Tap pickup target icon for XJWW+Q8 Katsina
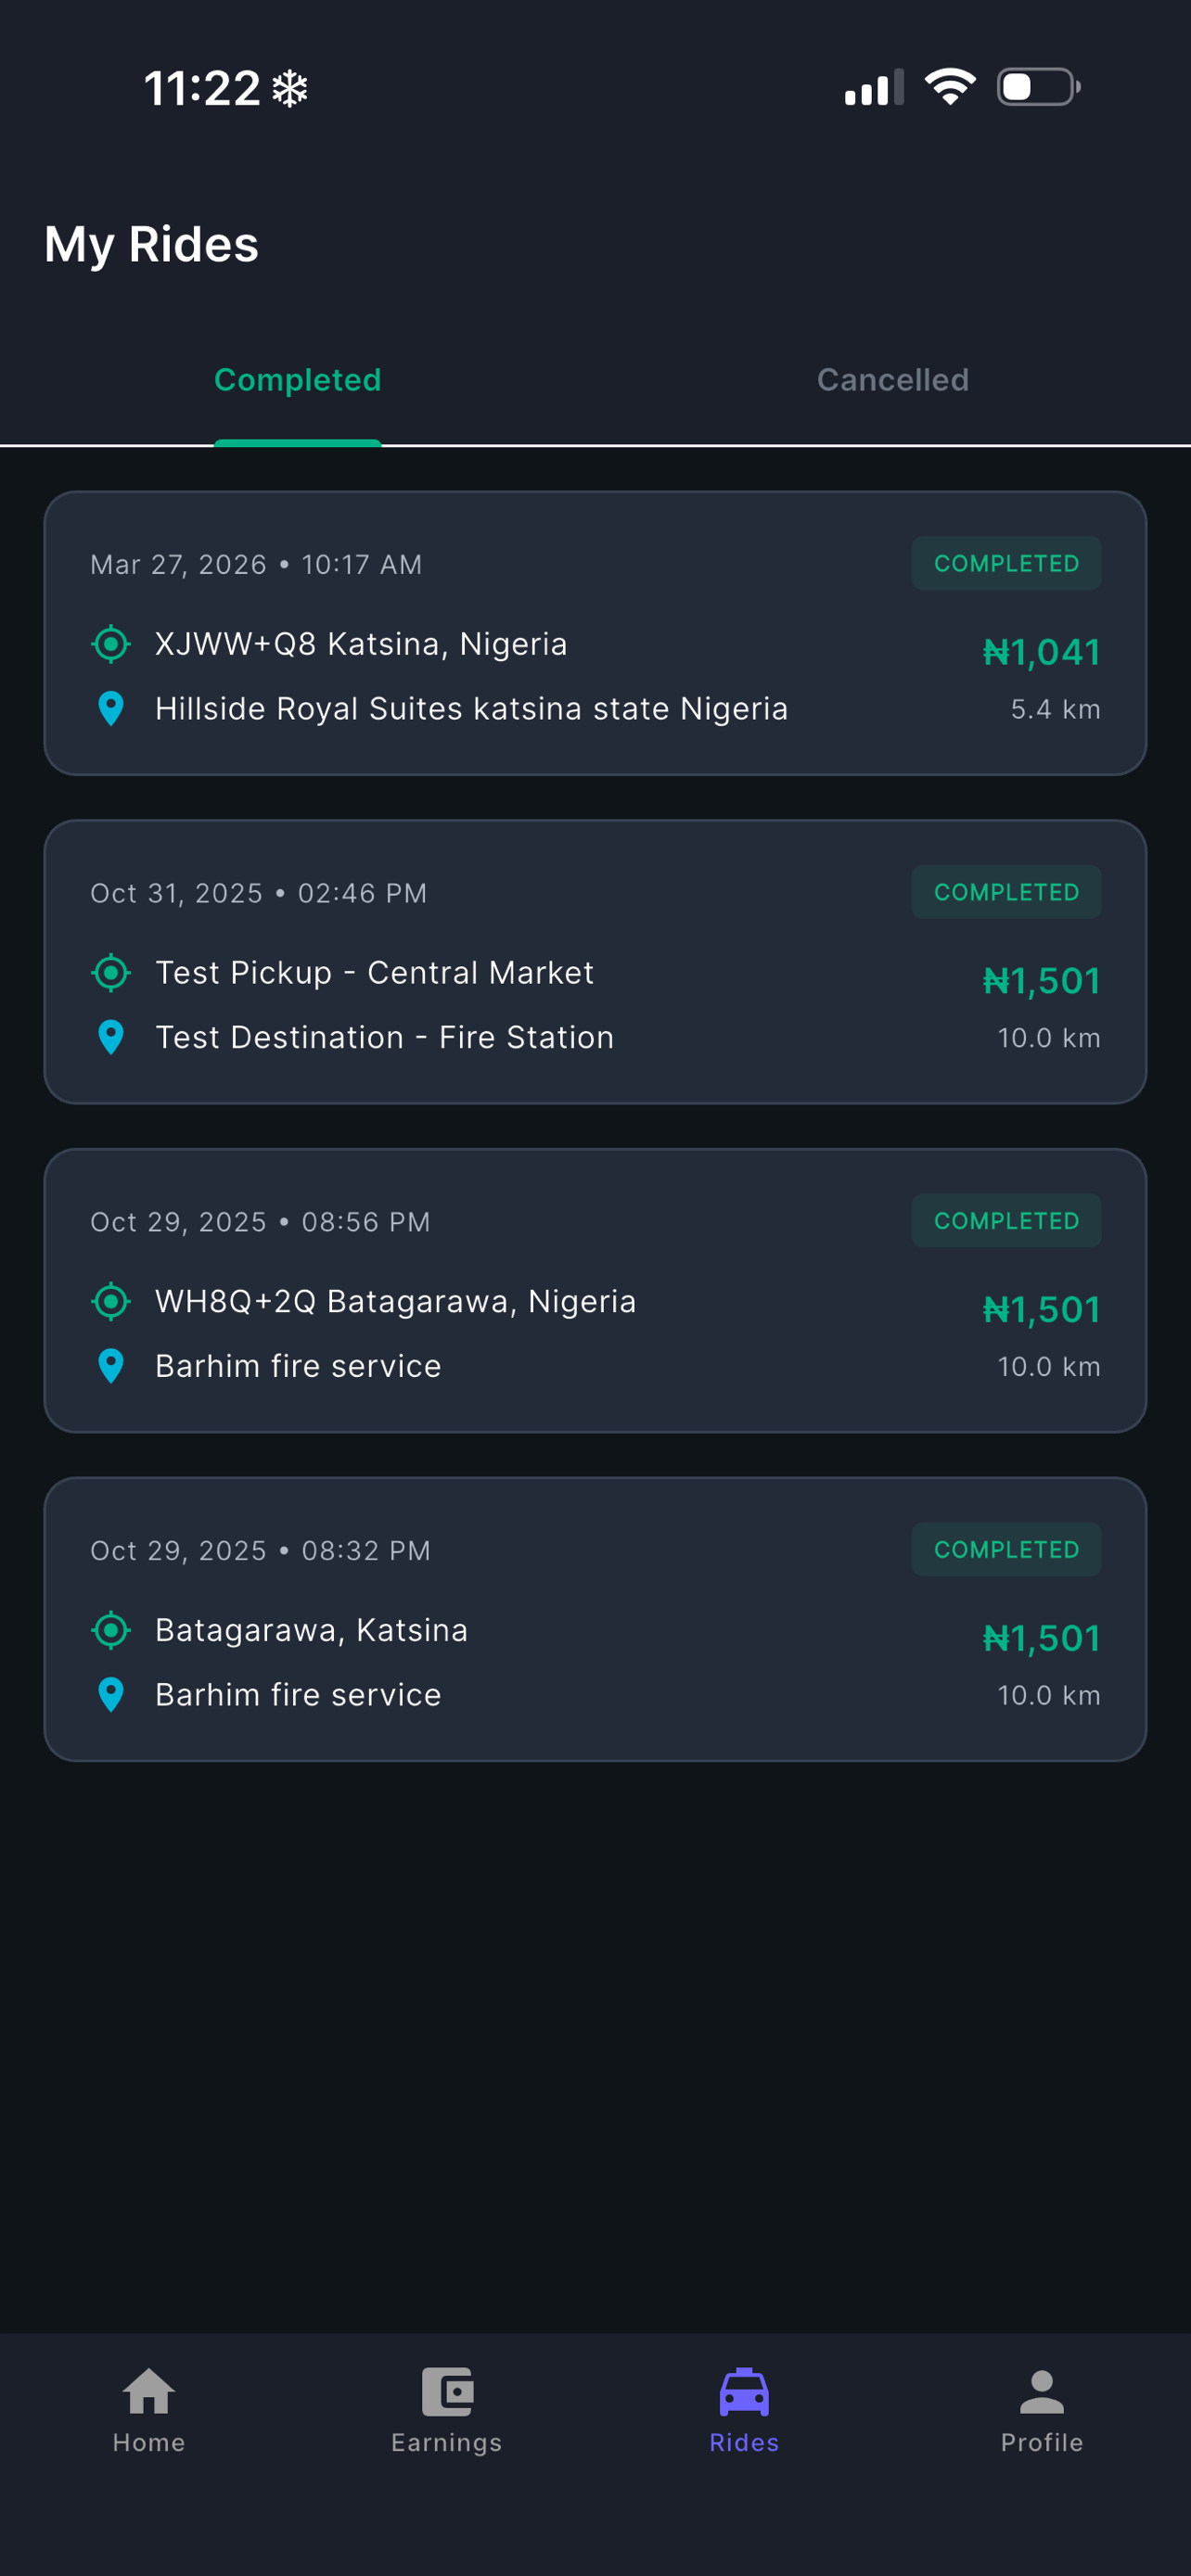This screenshot has width=1191, height=2576. click(111, 644)
